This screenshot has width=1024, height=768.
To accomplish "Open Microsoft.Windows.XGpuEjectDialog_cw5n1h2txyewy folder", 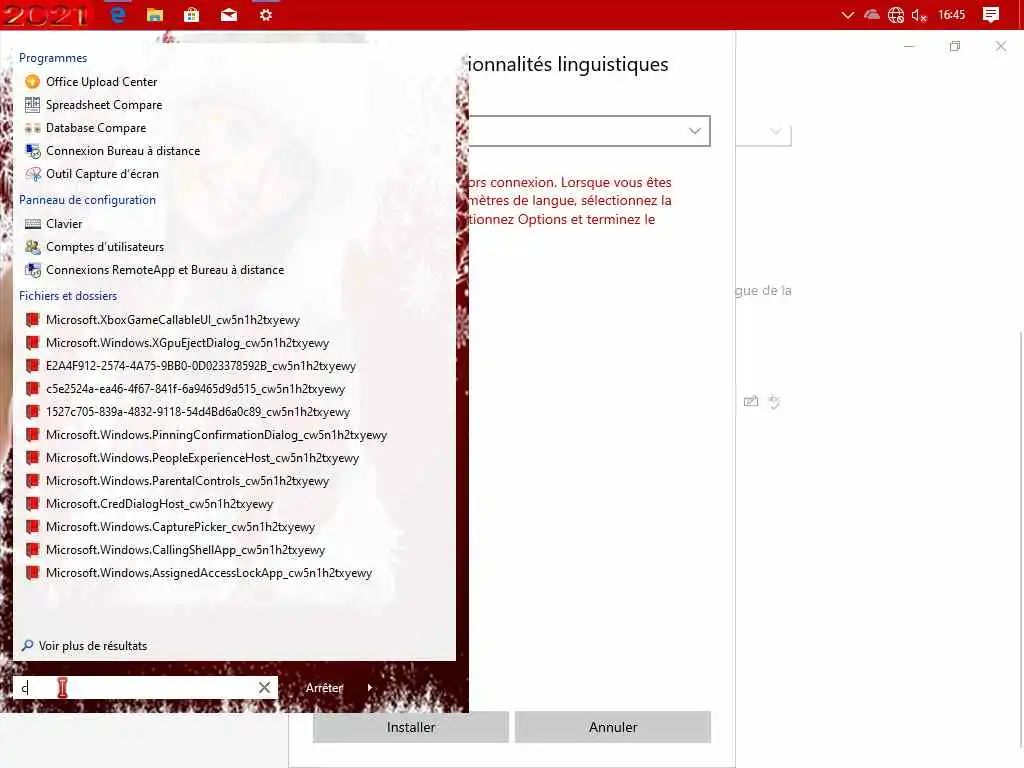I will [x=187, y=343].
